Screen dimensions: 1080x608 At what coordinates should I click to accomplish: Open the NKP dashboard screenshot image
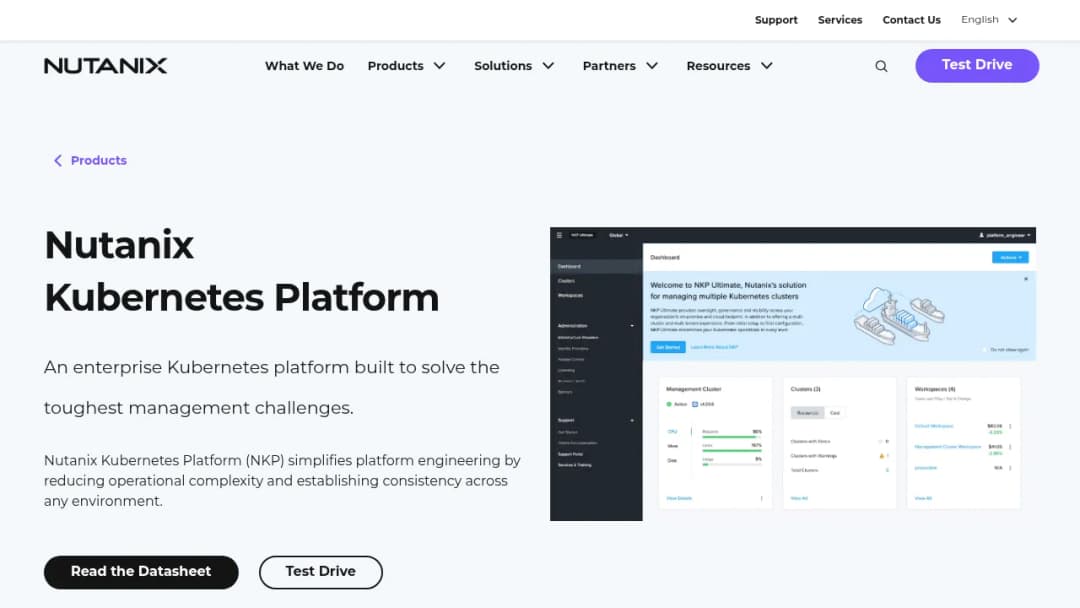tap(793, 374)
